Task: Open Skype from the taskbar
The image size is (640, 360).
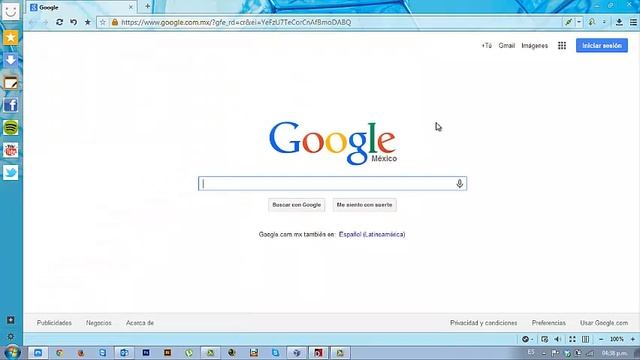Action: [x=276, y=353]
